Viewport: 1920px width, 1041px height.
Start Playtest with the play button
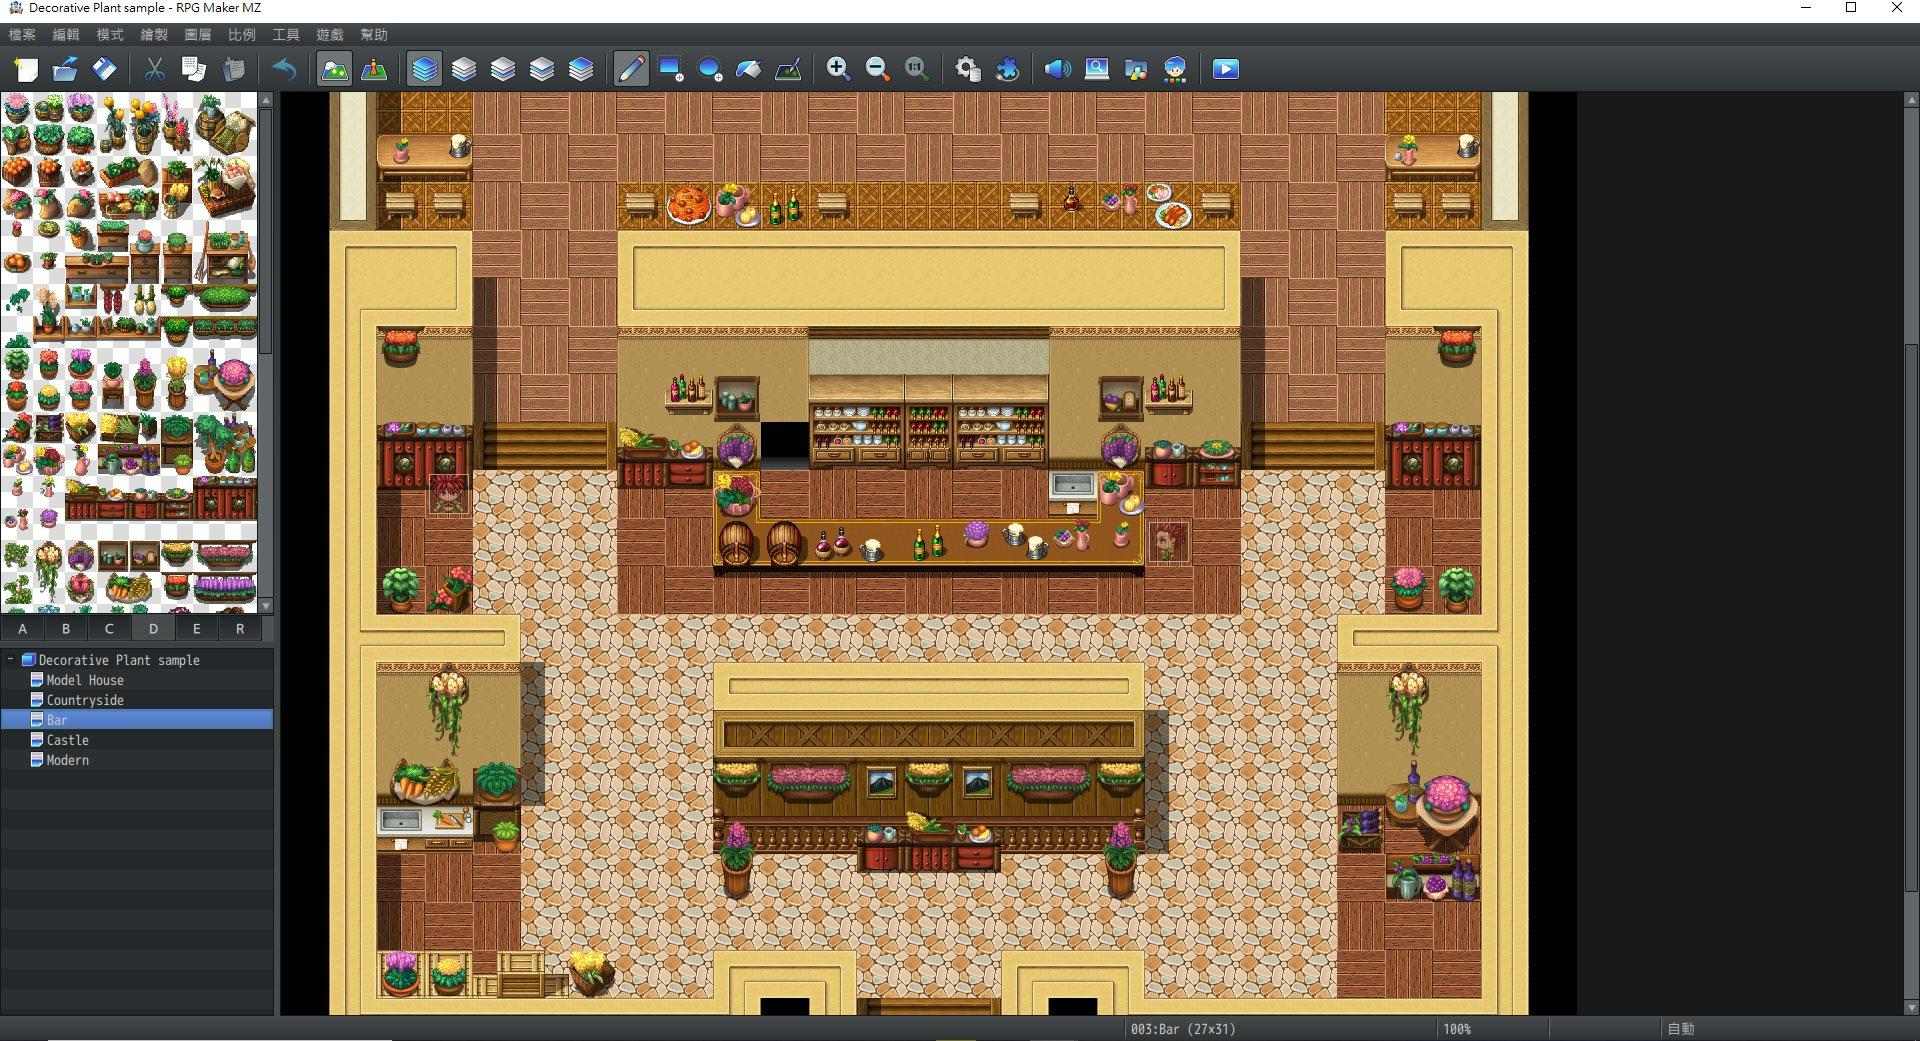click(1225, 69)
